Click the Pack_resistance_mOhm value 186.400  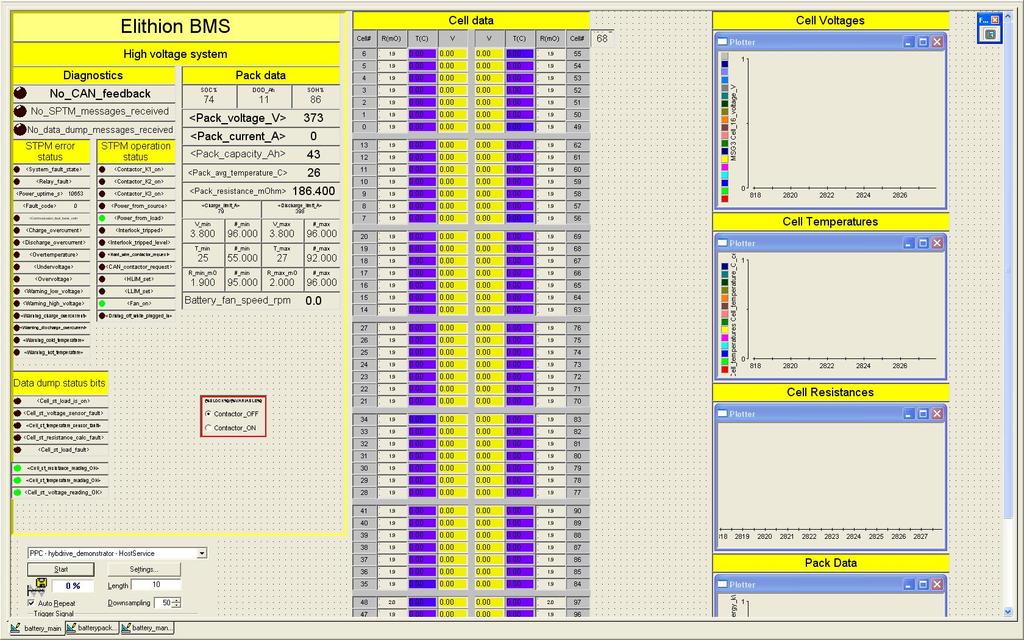click(x=314, y=191)
